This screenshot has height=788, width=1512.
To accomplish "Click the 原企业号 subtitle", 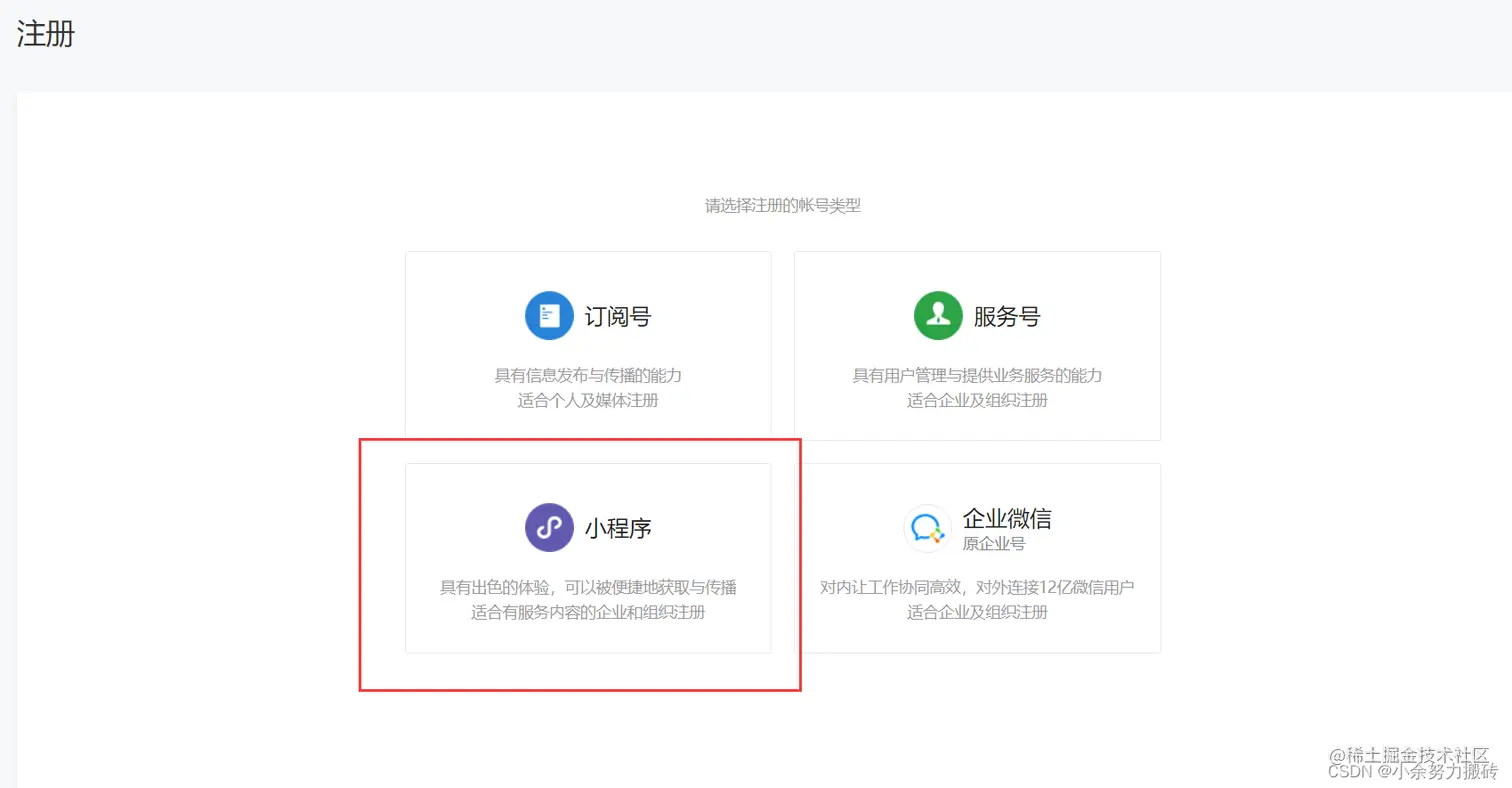I will pyautogui.click(x=994, y=543).
